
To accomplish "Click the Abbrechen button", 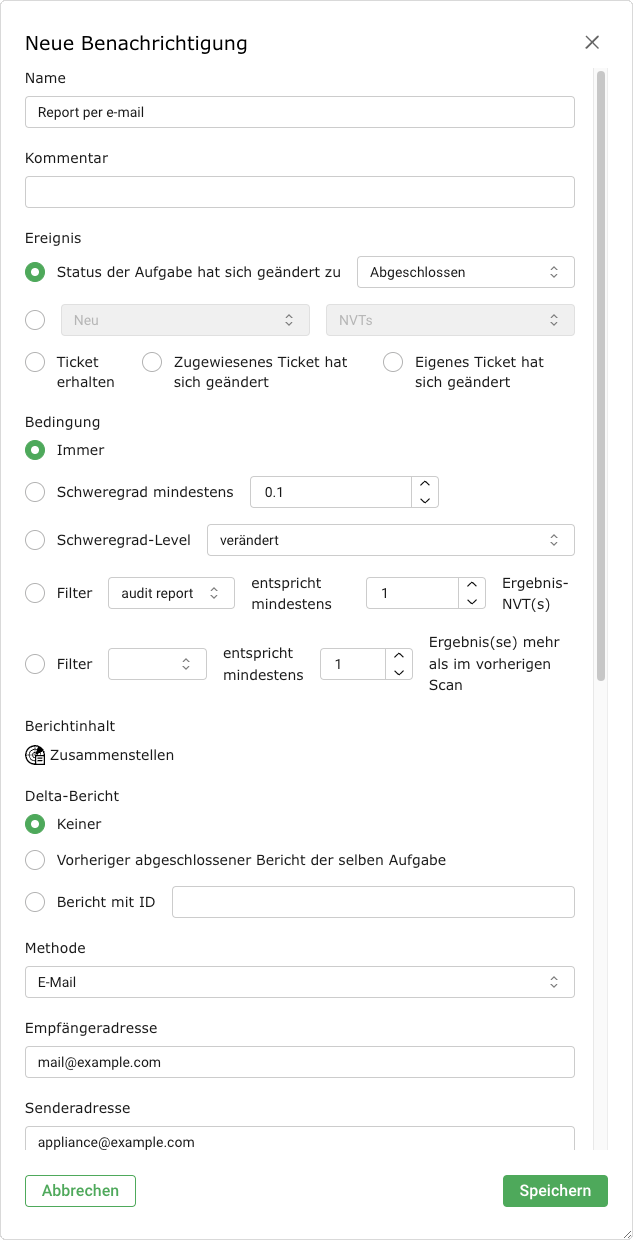I will [80, 1191].
